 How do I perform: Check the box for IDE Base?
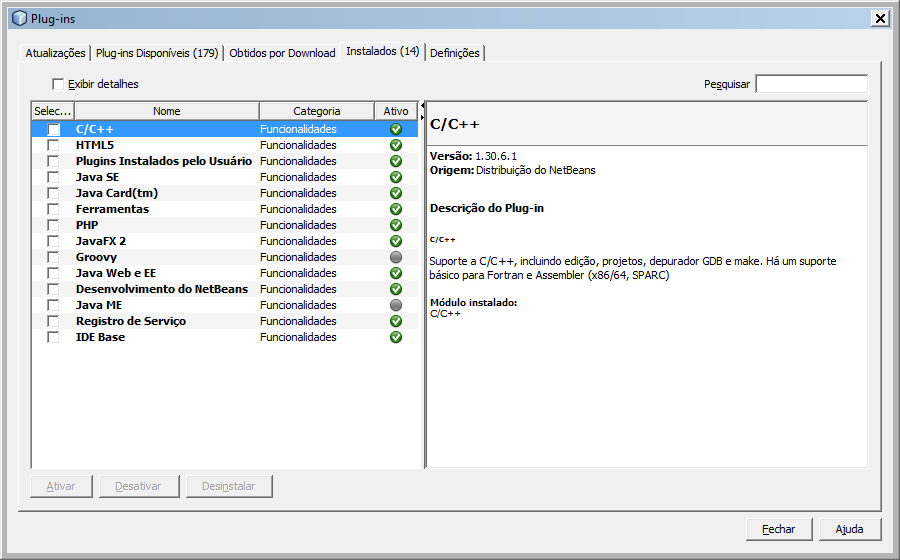[x=53, y=337]
